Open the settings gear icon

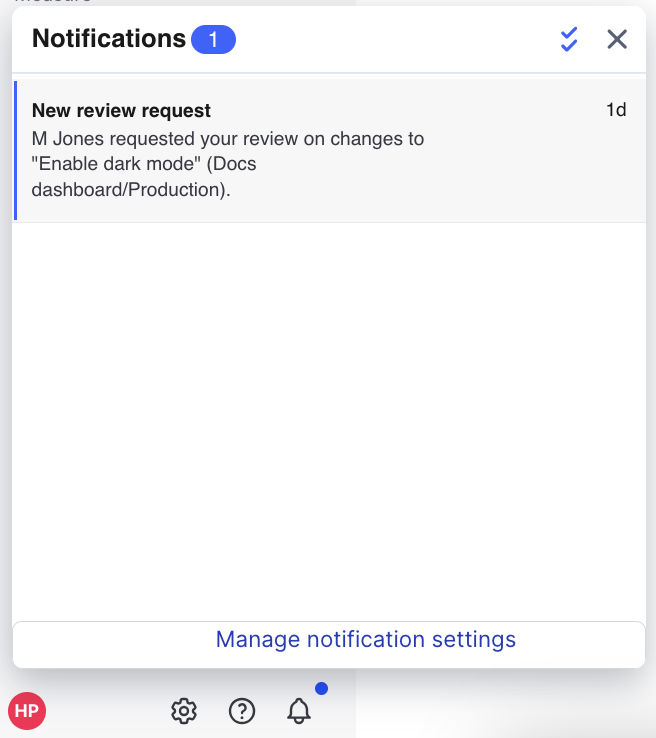click(183, 711)
